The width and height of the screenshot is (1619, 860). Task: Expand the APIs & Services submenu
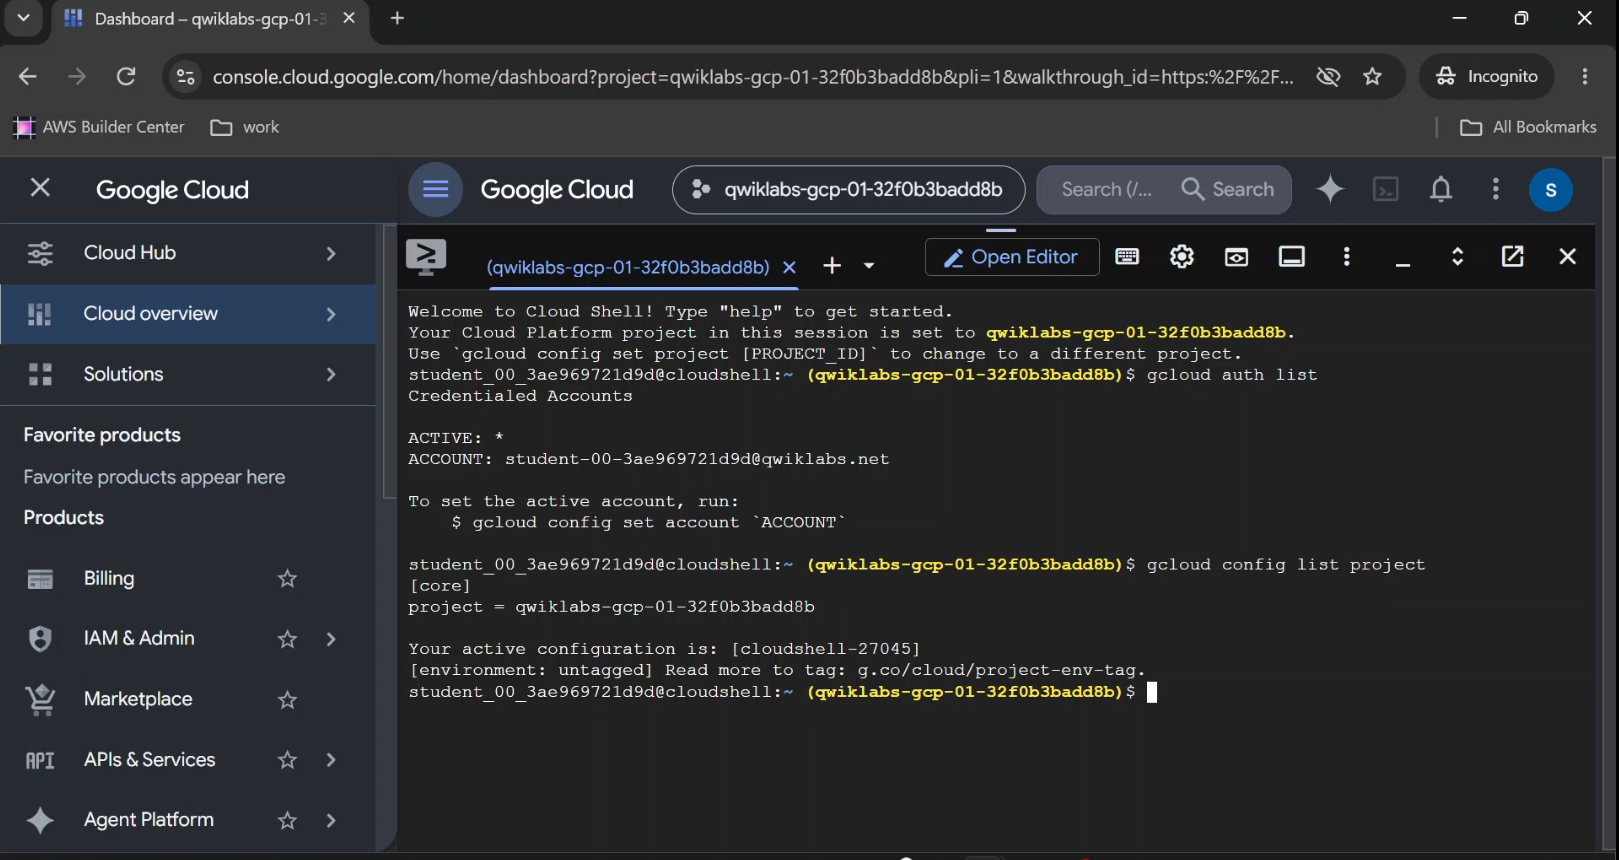point(331,760)
